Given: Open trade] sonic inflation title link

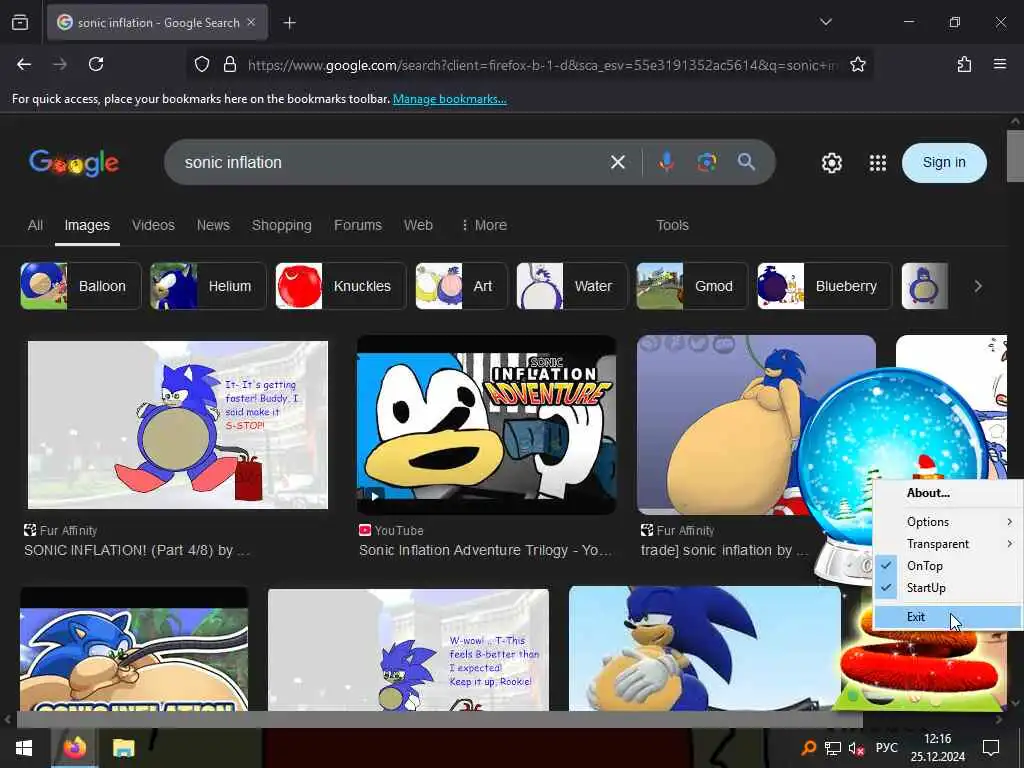Looking at the screenshot, I should tap(724, 551).
